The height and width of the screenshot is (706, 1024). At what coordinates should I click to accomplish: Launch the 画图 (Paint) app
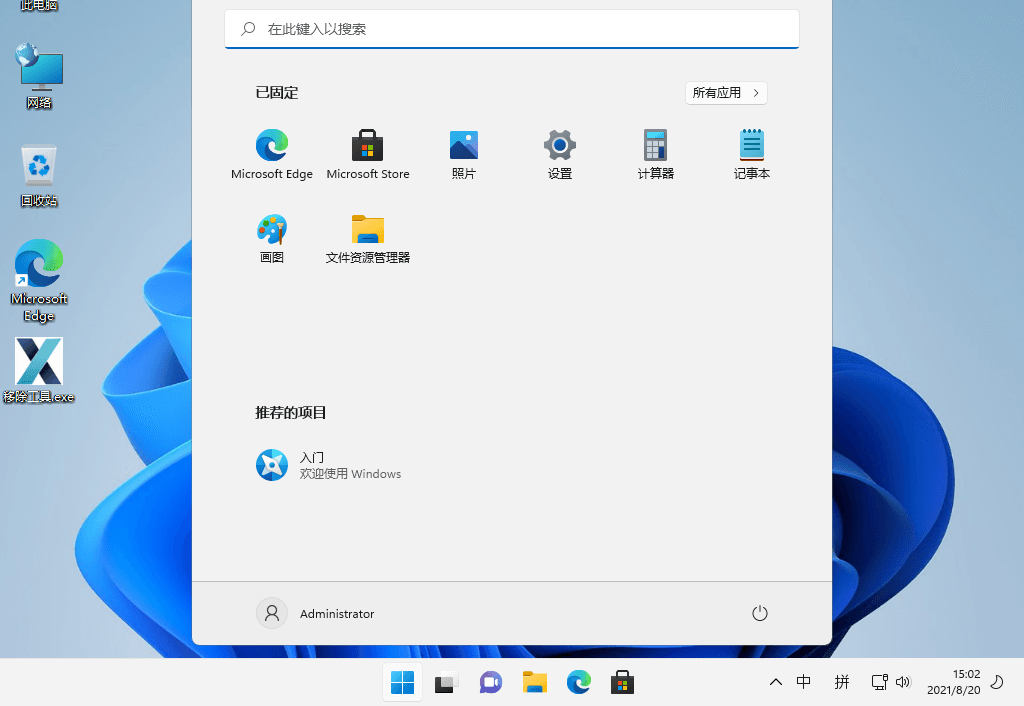coord(272,238)
